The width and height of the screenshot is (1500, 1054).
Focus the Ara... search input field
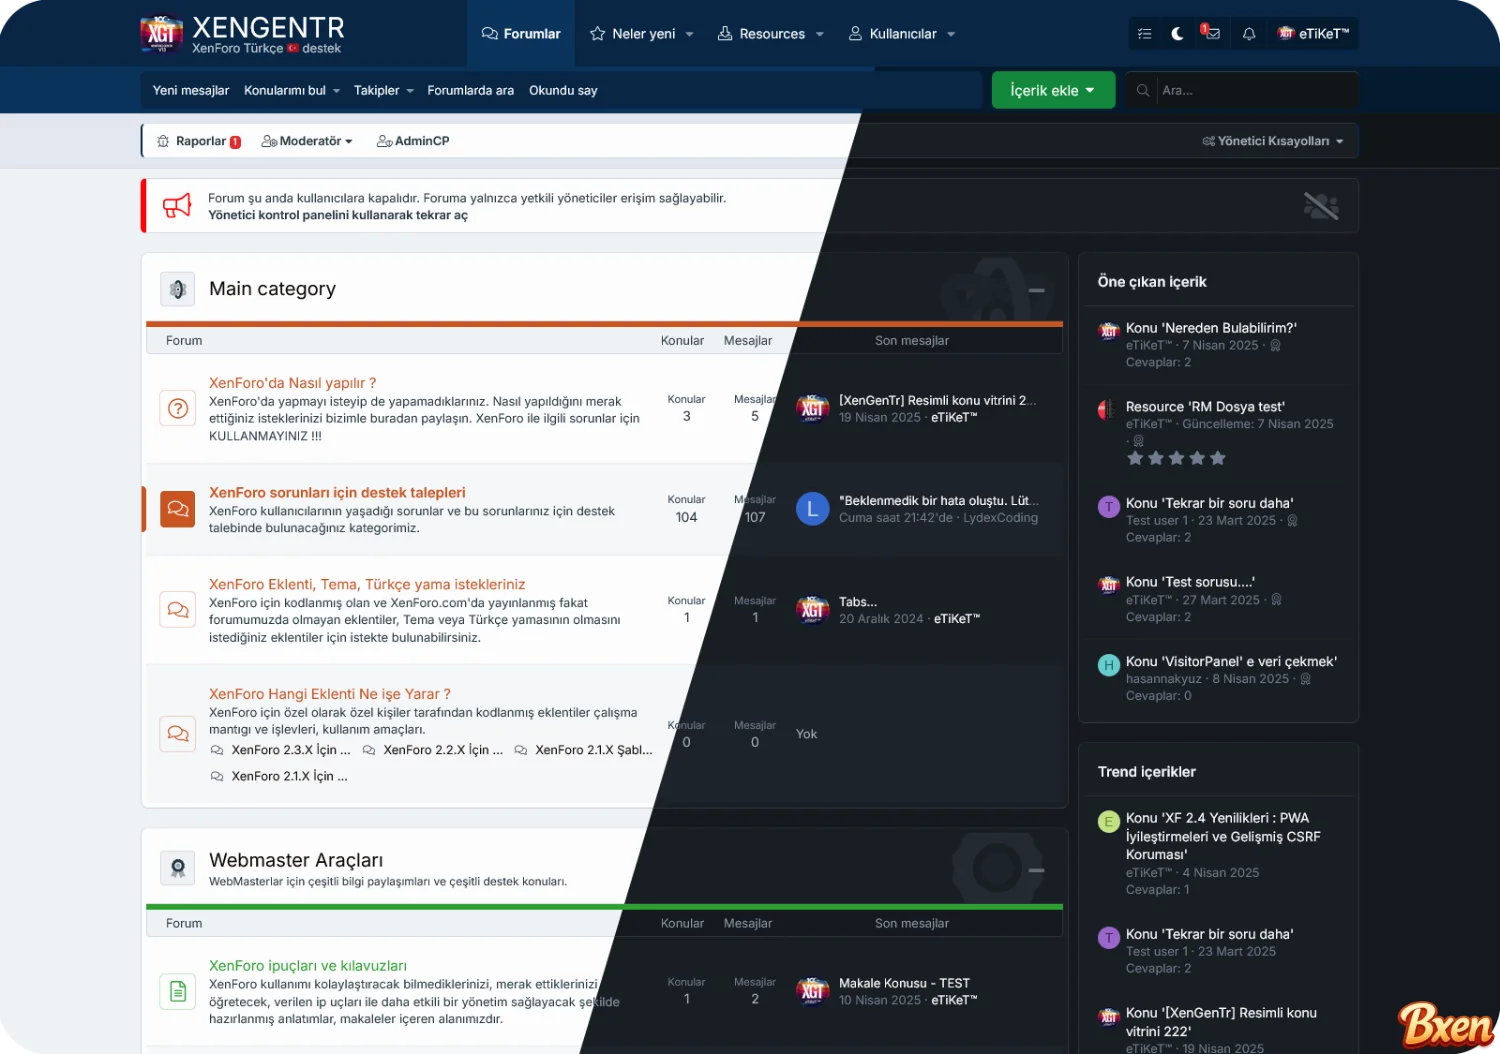click(1255, 90)
